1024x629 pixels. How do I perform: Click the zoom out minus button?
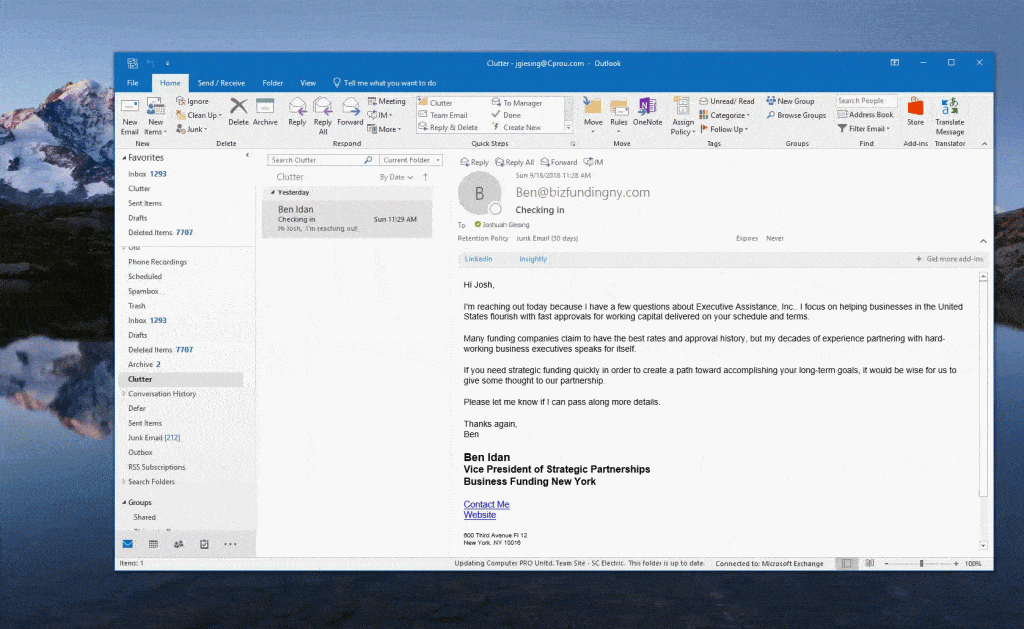point(886,564)
